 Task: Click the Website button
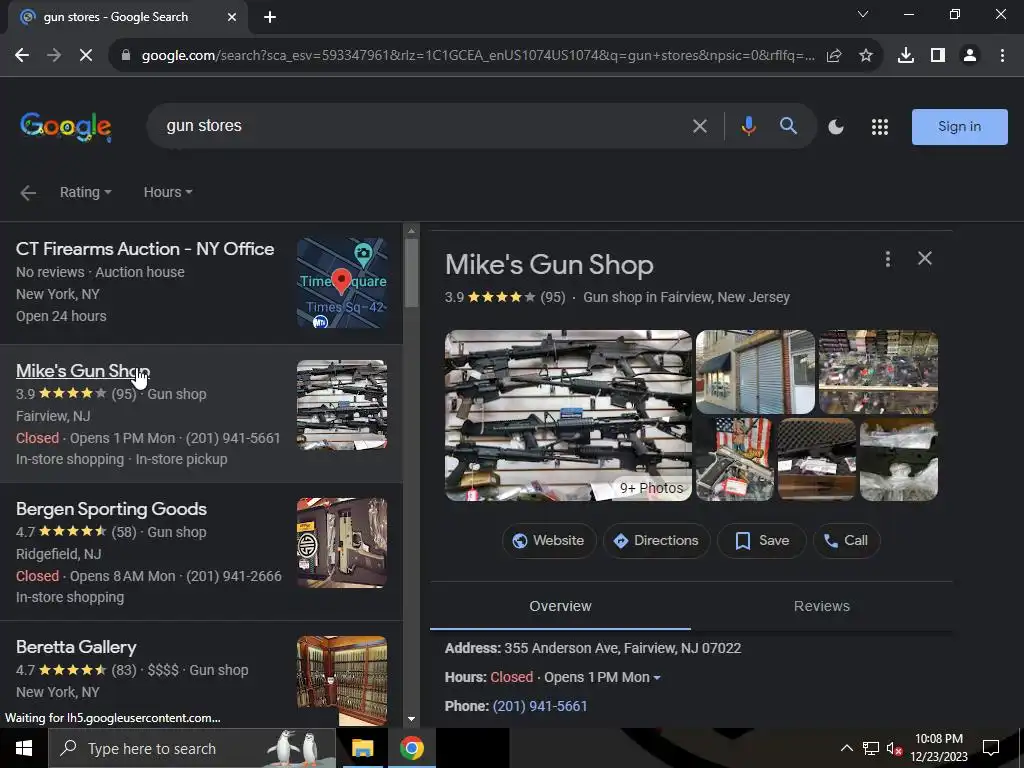(549, 541)
